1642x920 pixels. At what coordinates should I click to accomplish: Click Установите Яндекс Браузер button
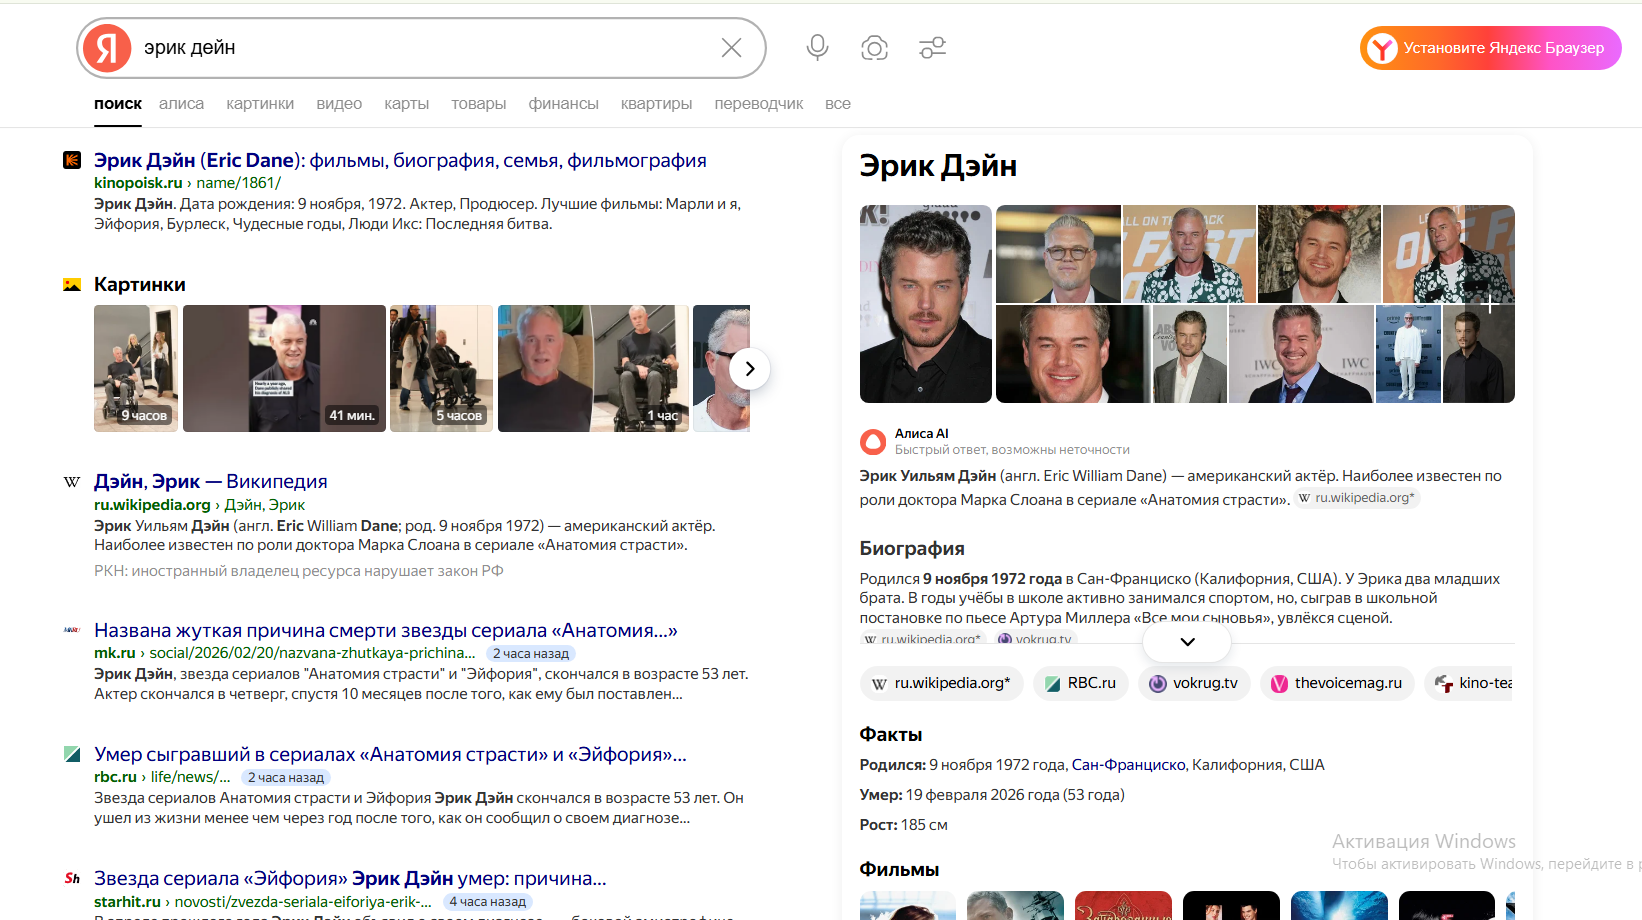1490,48
